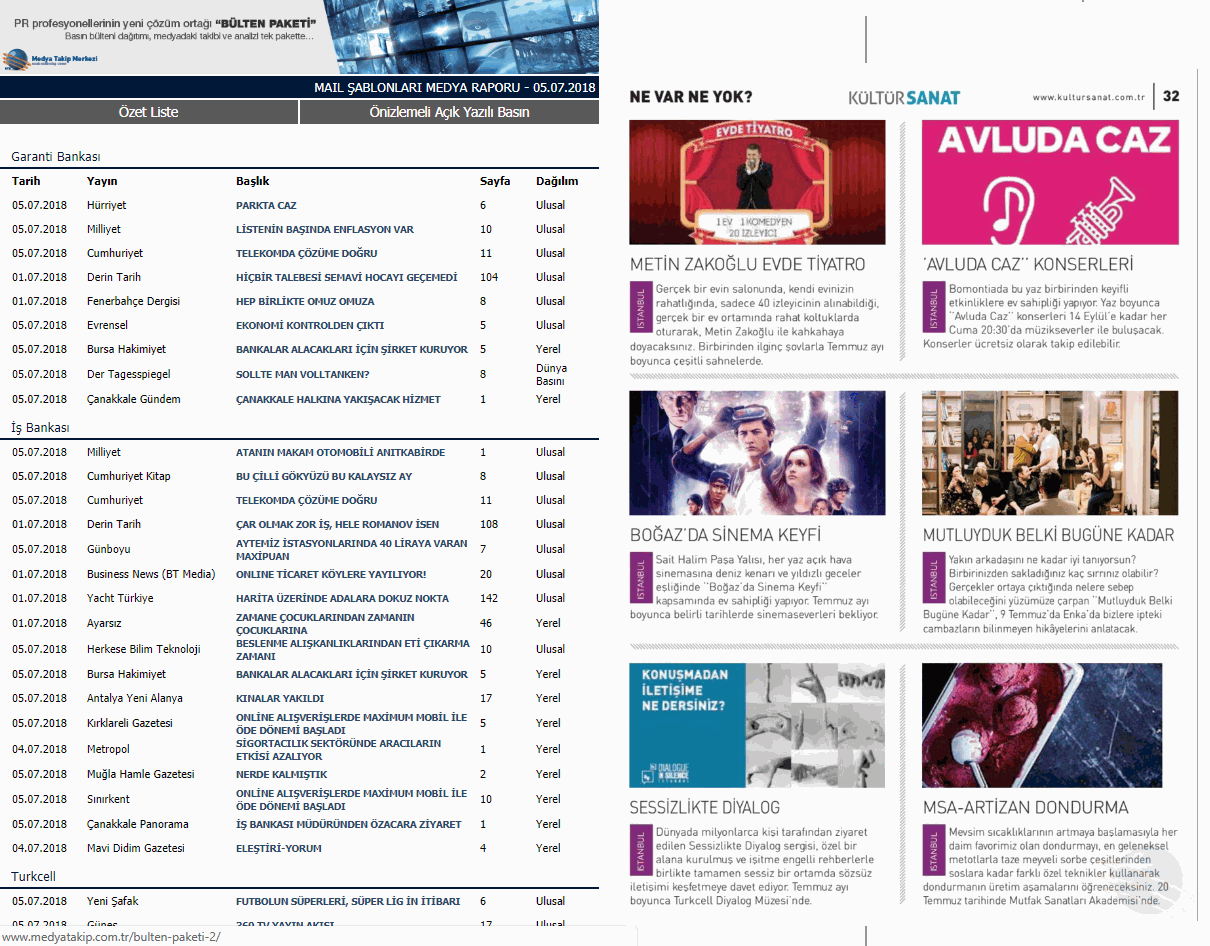
Task: Select the Mavi Didim Gazetesi cell
Action: 136,848
